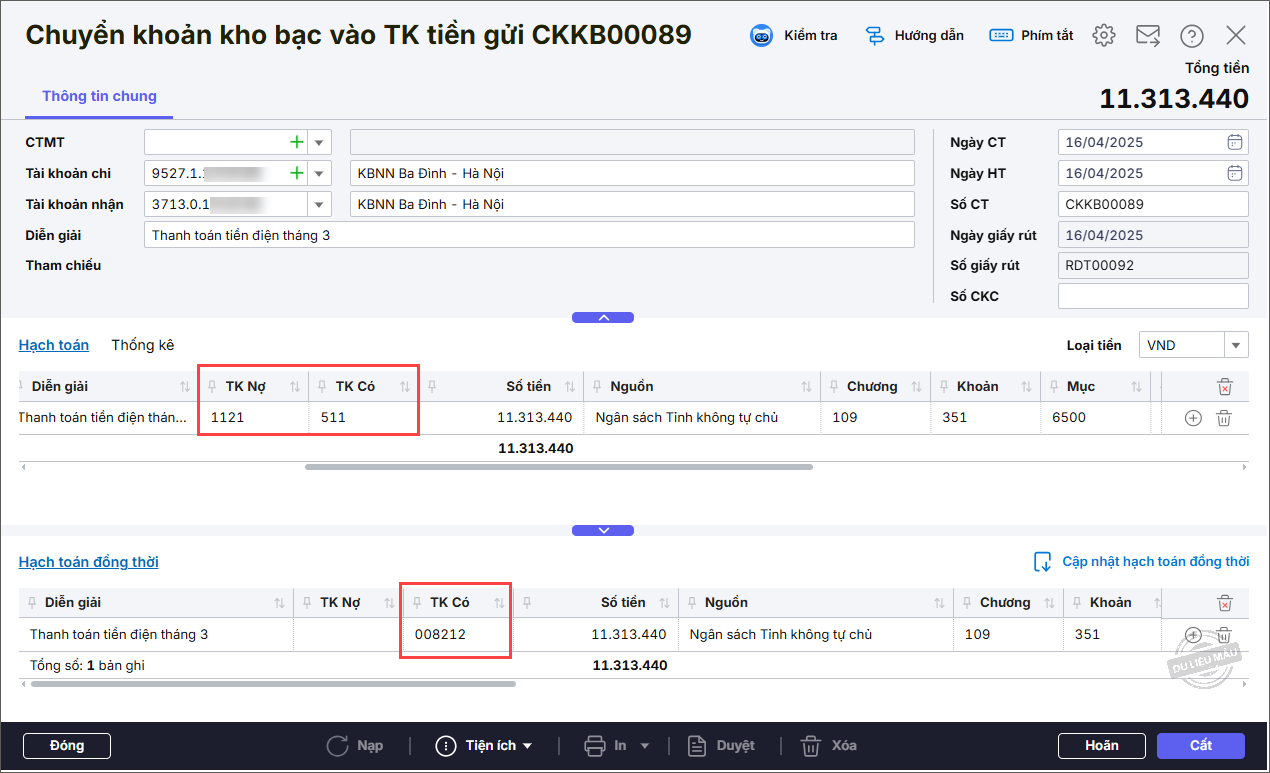Click the mail feedback icon
1270x773 pixels.
point(1148,36)
